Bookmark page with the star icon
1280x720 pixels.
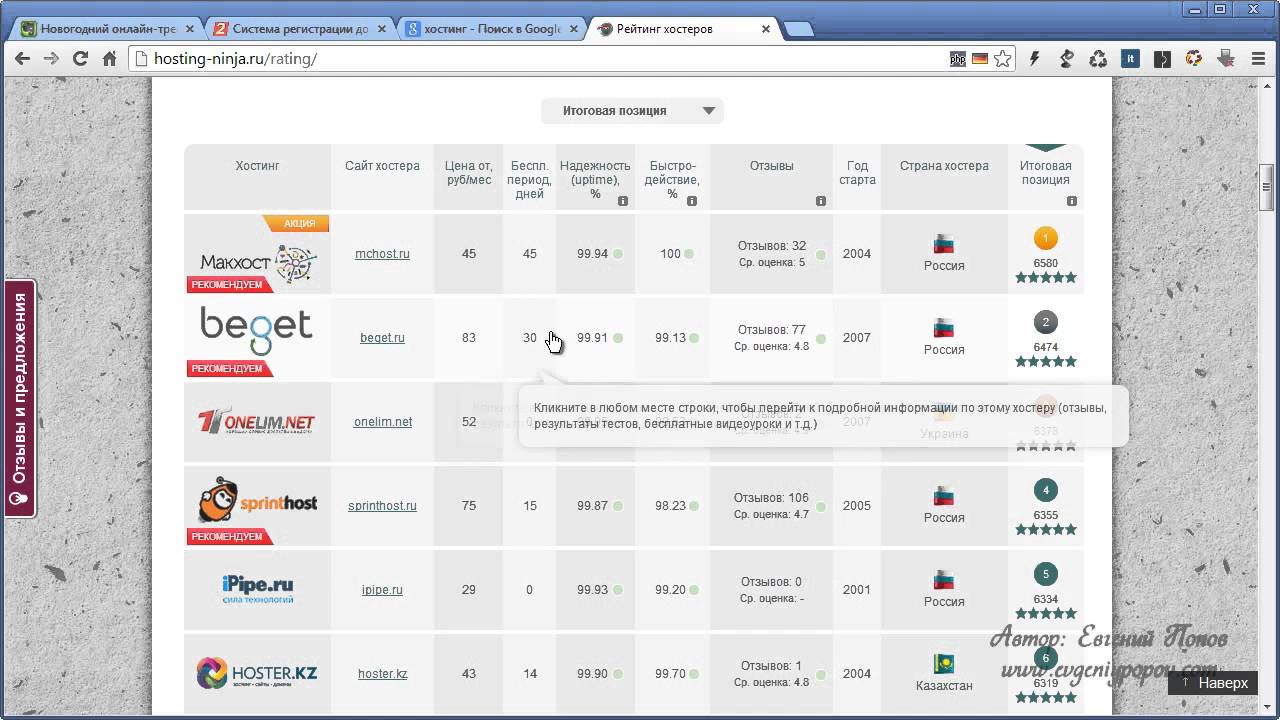tap(1002, 59)
